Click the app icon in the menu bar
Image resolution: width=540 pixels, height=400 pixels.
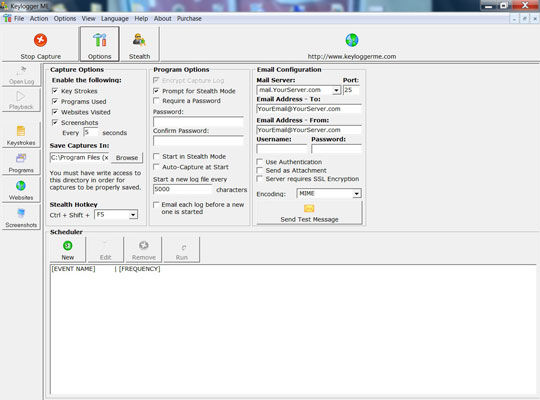7,19
